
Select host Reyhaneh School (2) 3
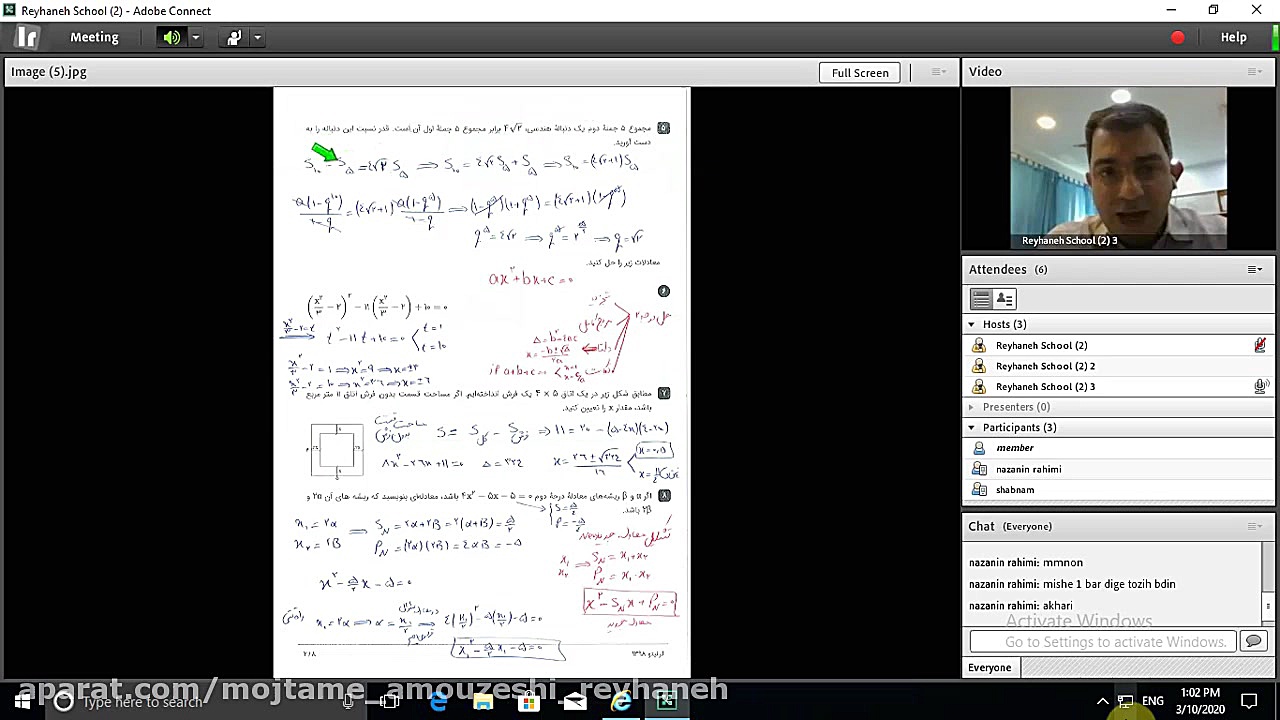[x=1118, y=386]
